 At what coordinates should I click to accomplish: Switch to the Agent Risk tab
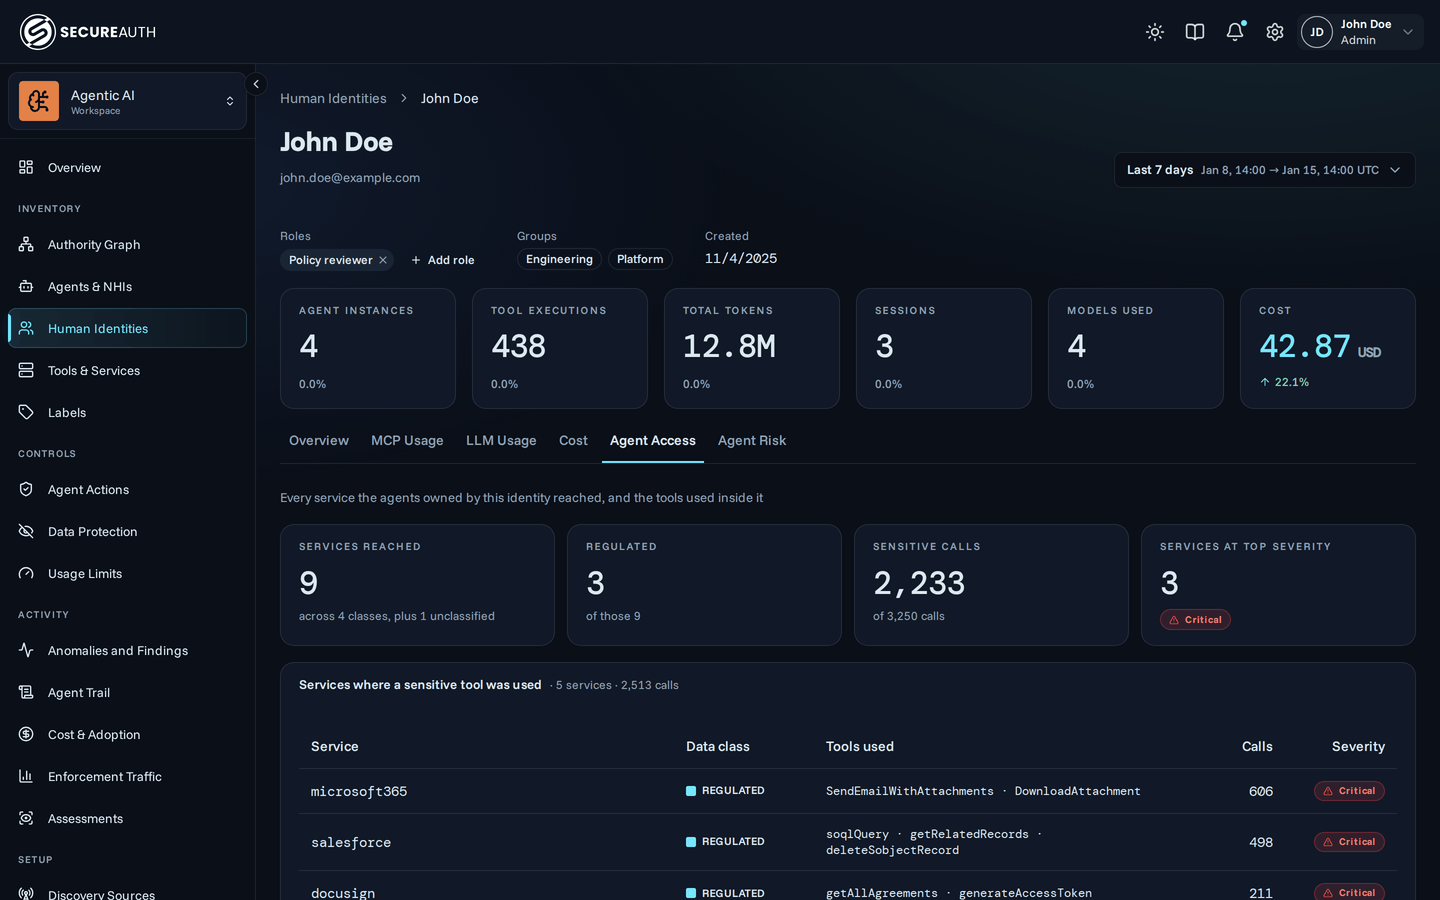[x=752, y=440]
